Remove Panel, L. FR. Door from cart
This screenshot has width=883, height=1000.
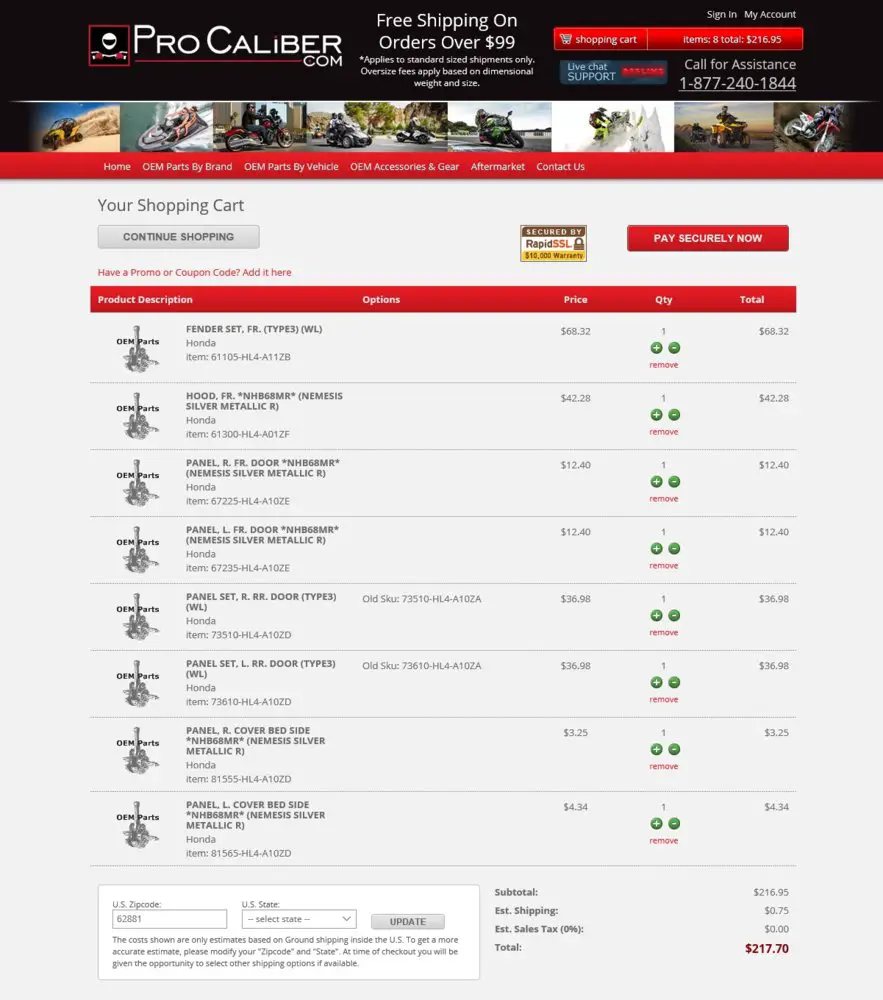[664, 566]
